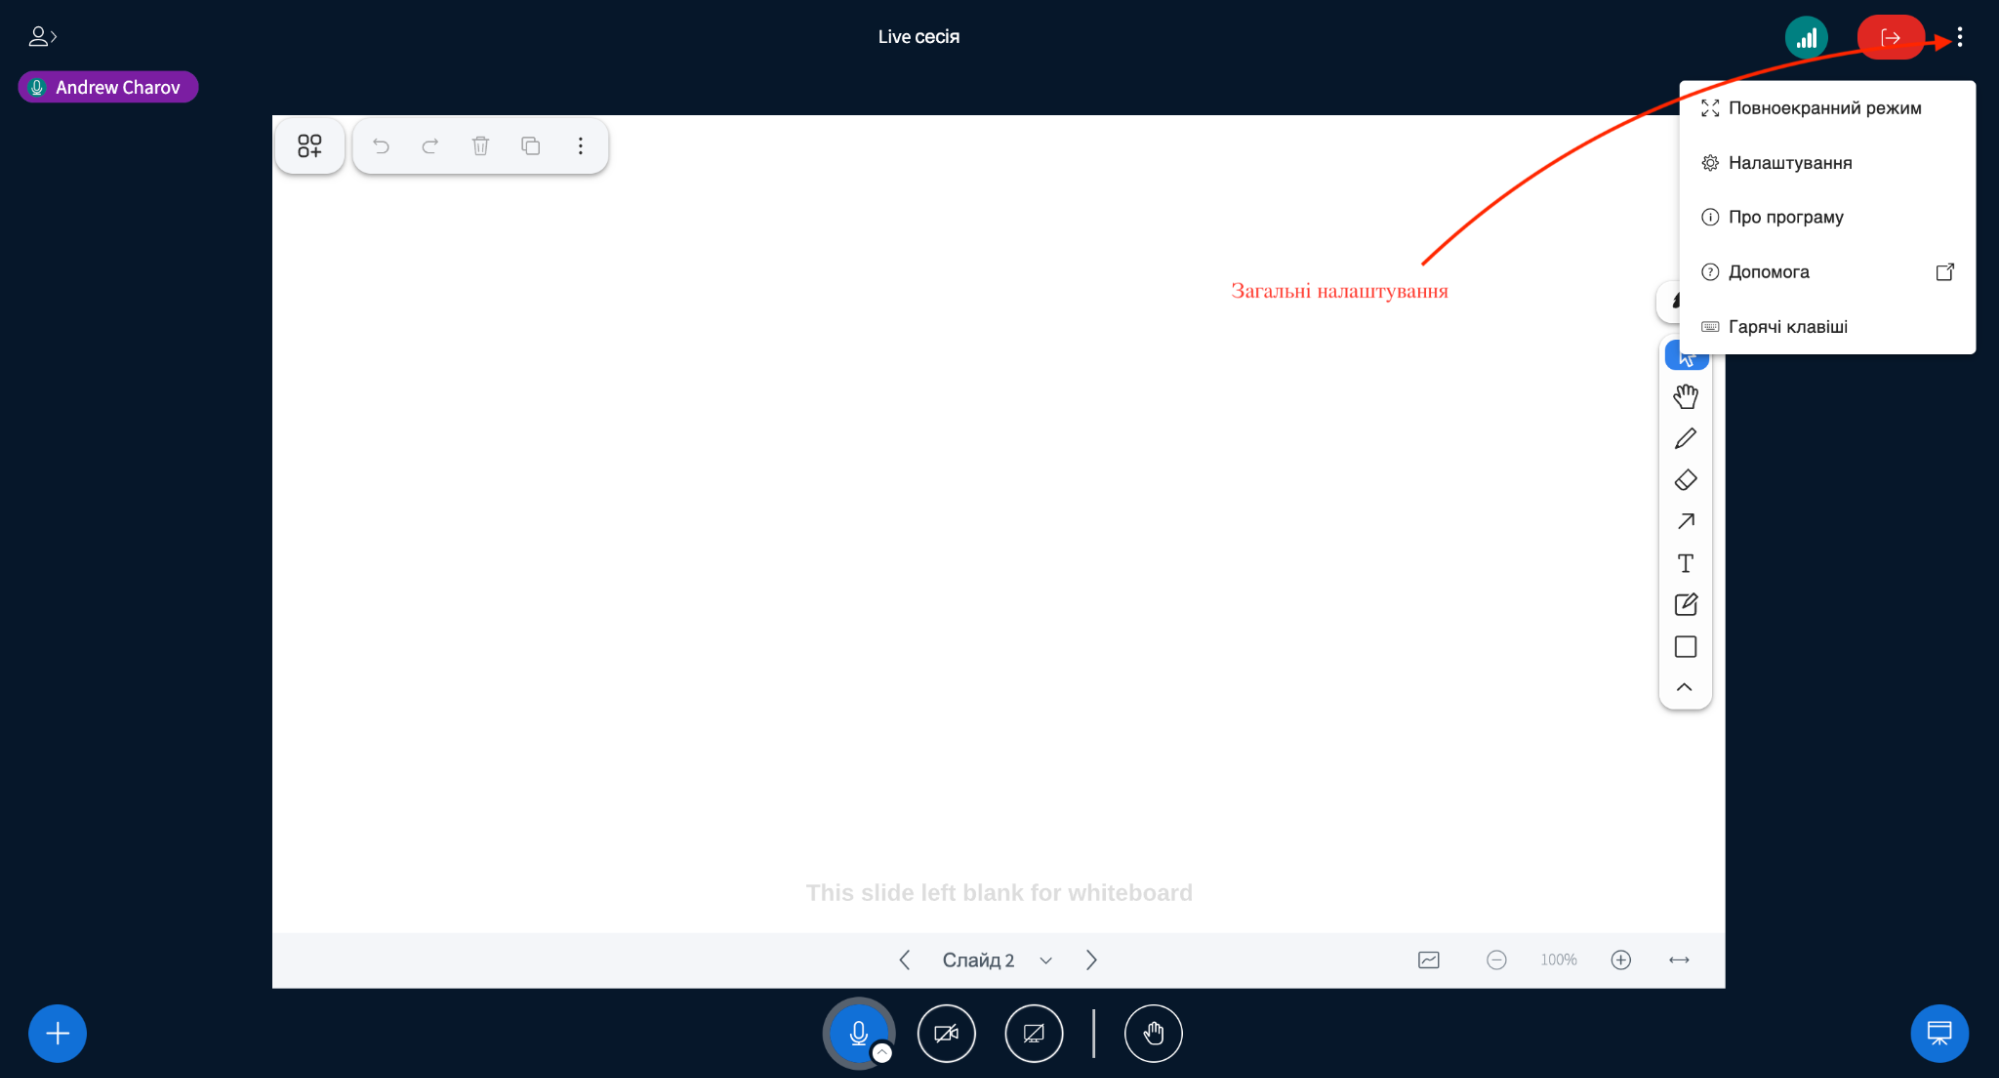The width and height of the screenshot is (1999, 1078).
Task: Select the Rectangle shape tool
Action: point(1685,647)
